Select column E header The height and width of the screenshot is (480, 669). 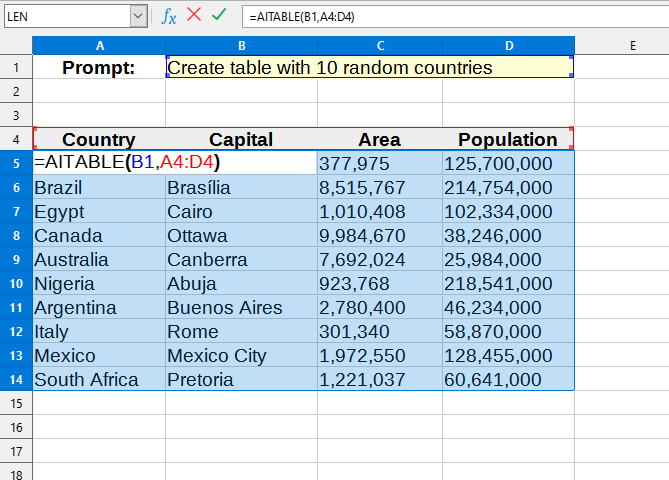pyautogui.click(x=633, y=46)
